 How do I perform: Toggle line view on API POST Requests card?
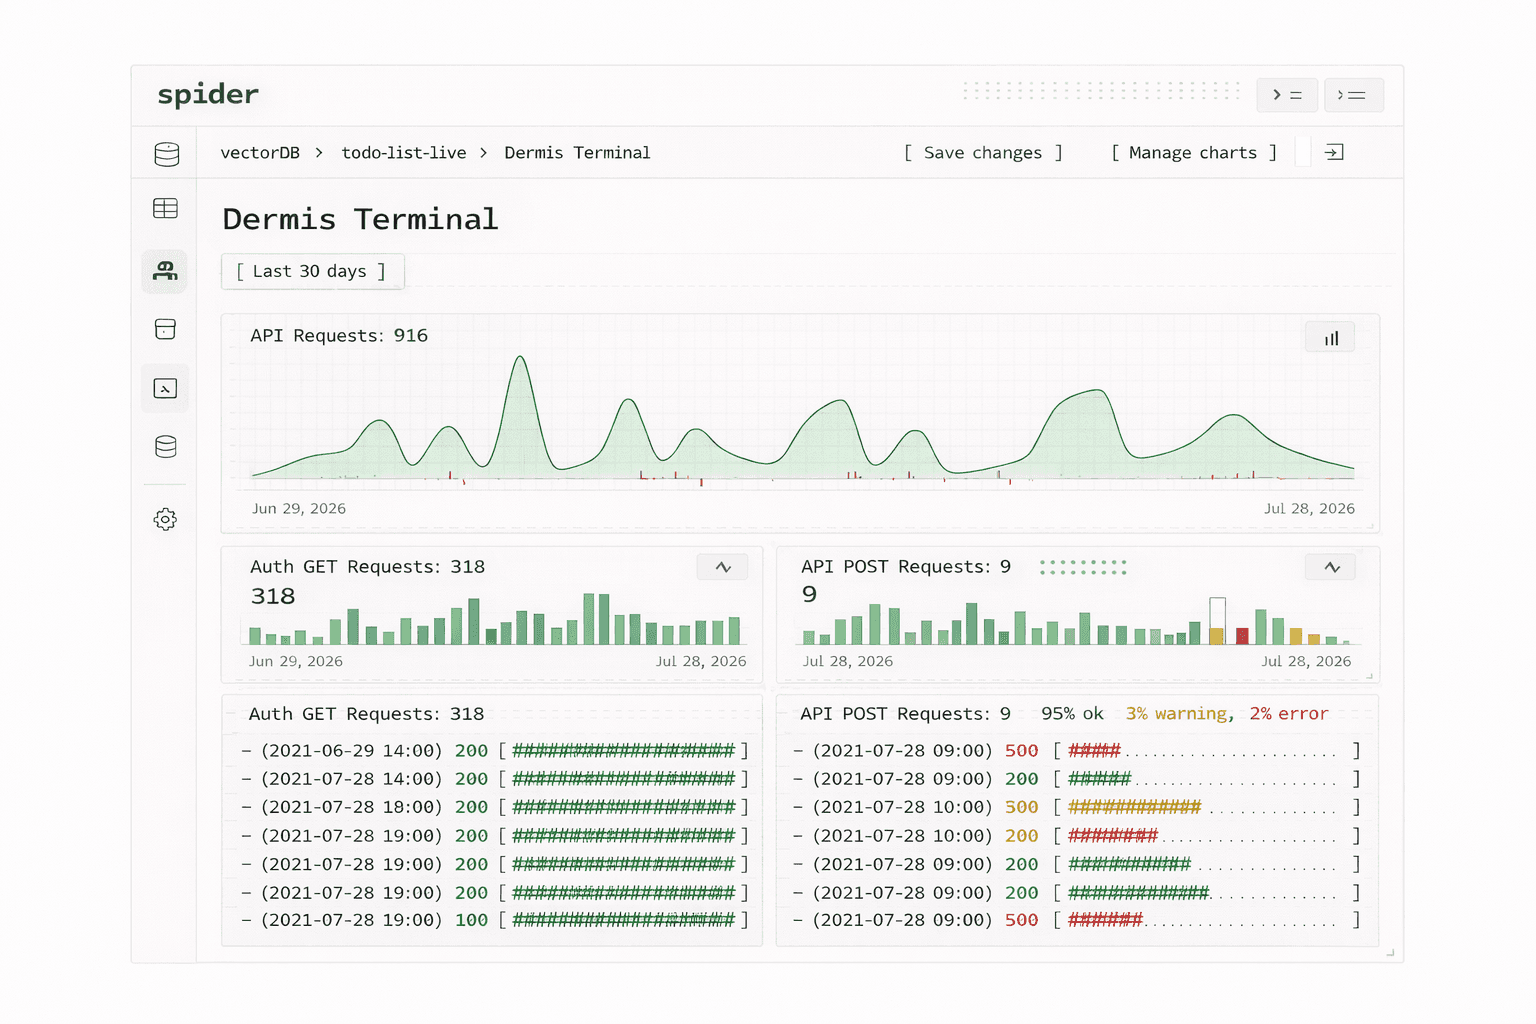[1331, 567]
